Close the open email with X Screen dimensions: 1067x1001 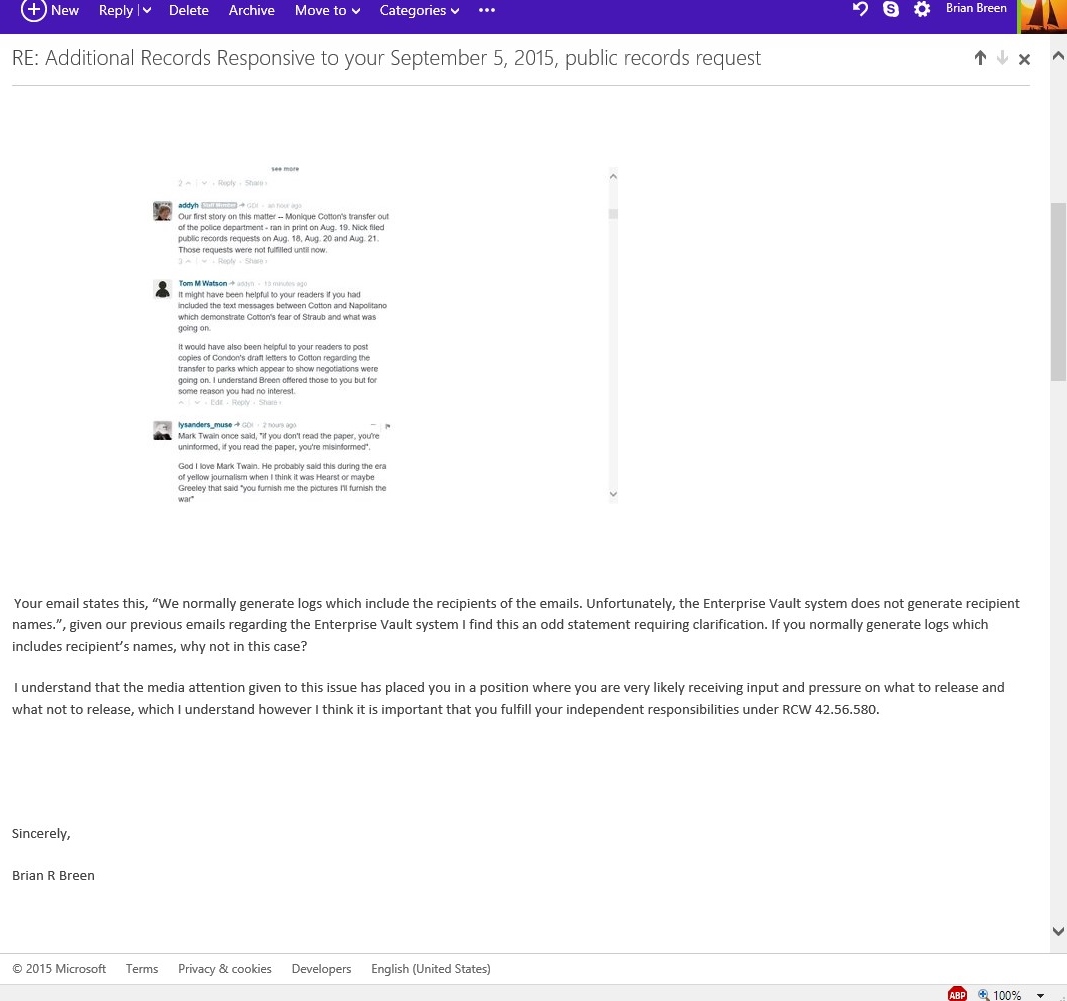1024,60
